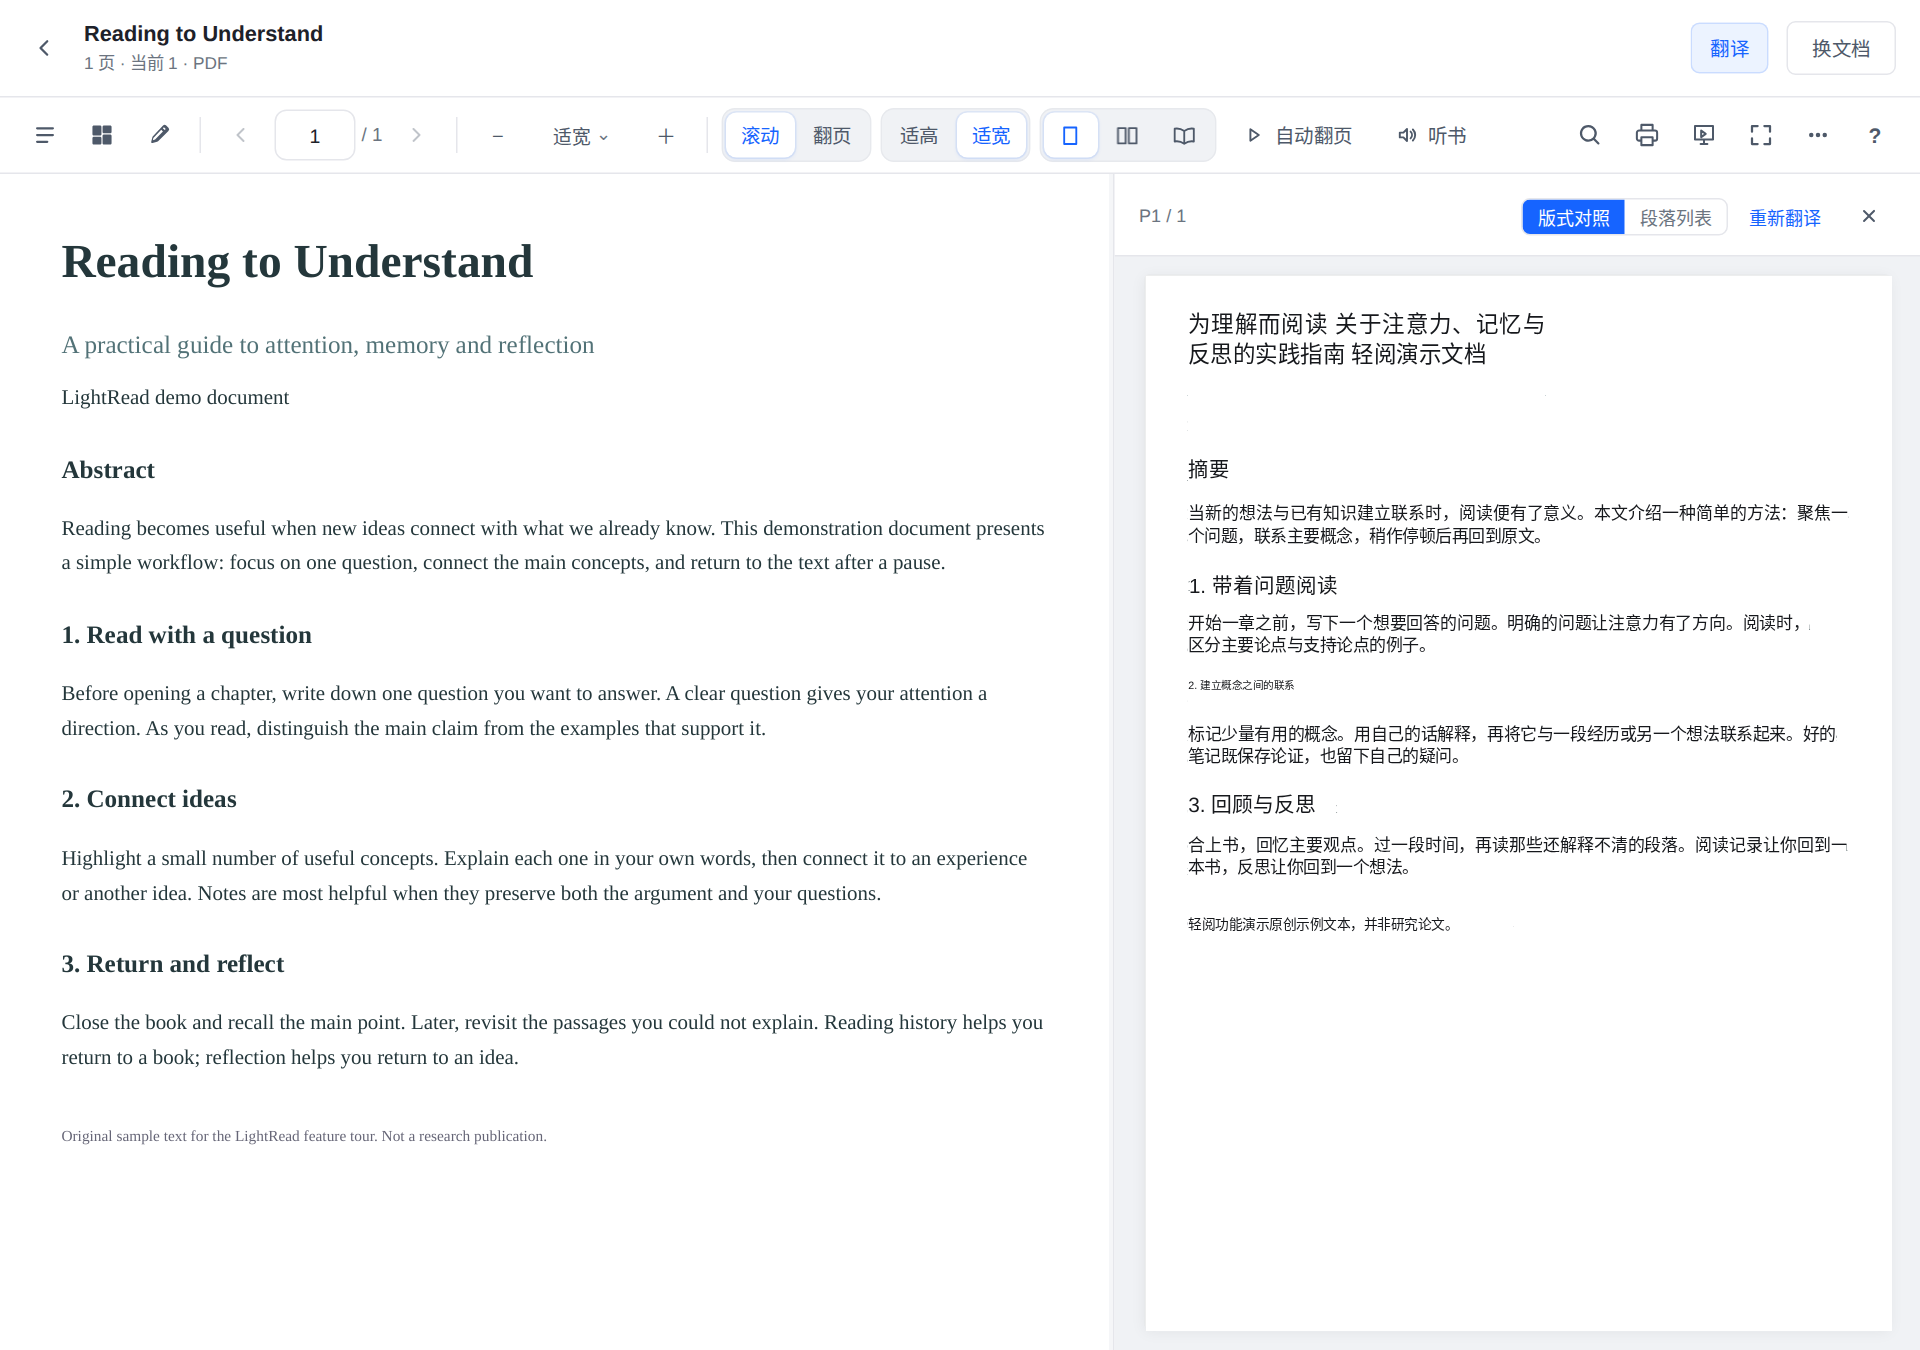1920x1350 pixels.
Task: Zoom in with the plus icon
Action: click(666, 136)
